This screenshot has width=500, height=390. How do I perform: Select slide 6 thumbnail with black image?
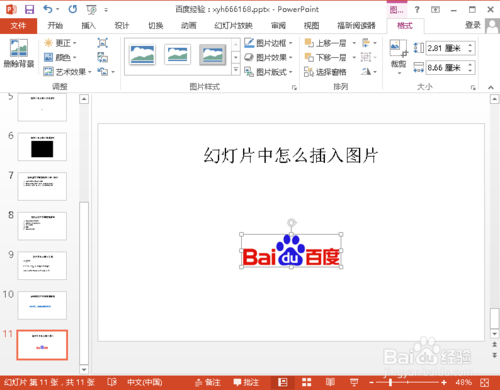pos(42,147)
